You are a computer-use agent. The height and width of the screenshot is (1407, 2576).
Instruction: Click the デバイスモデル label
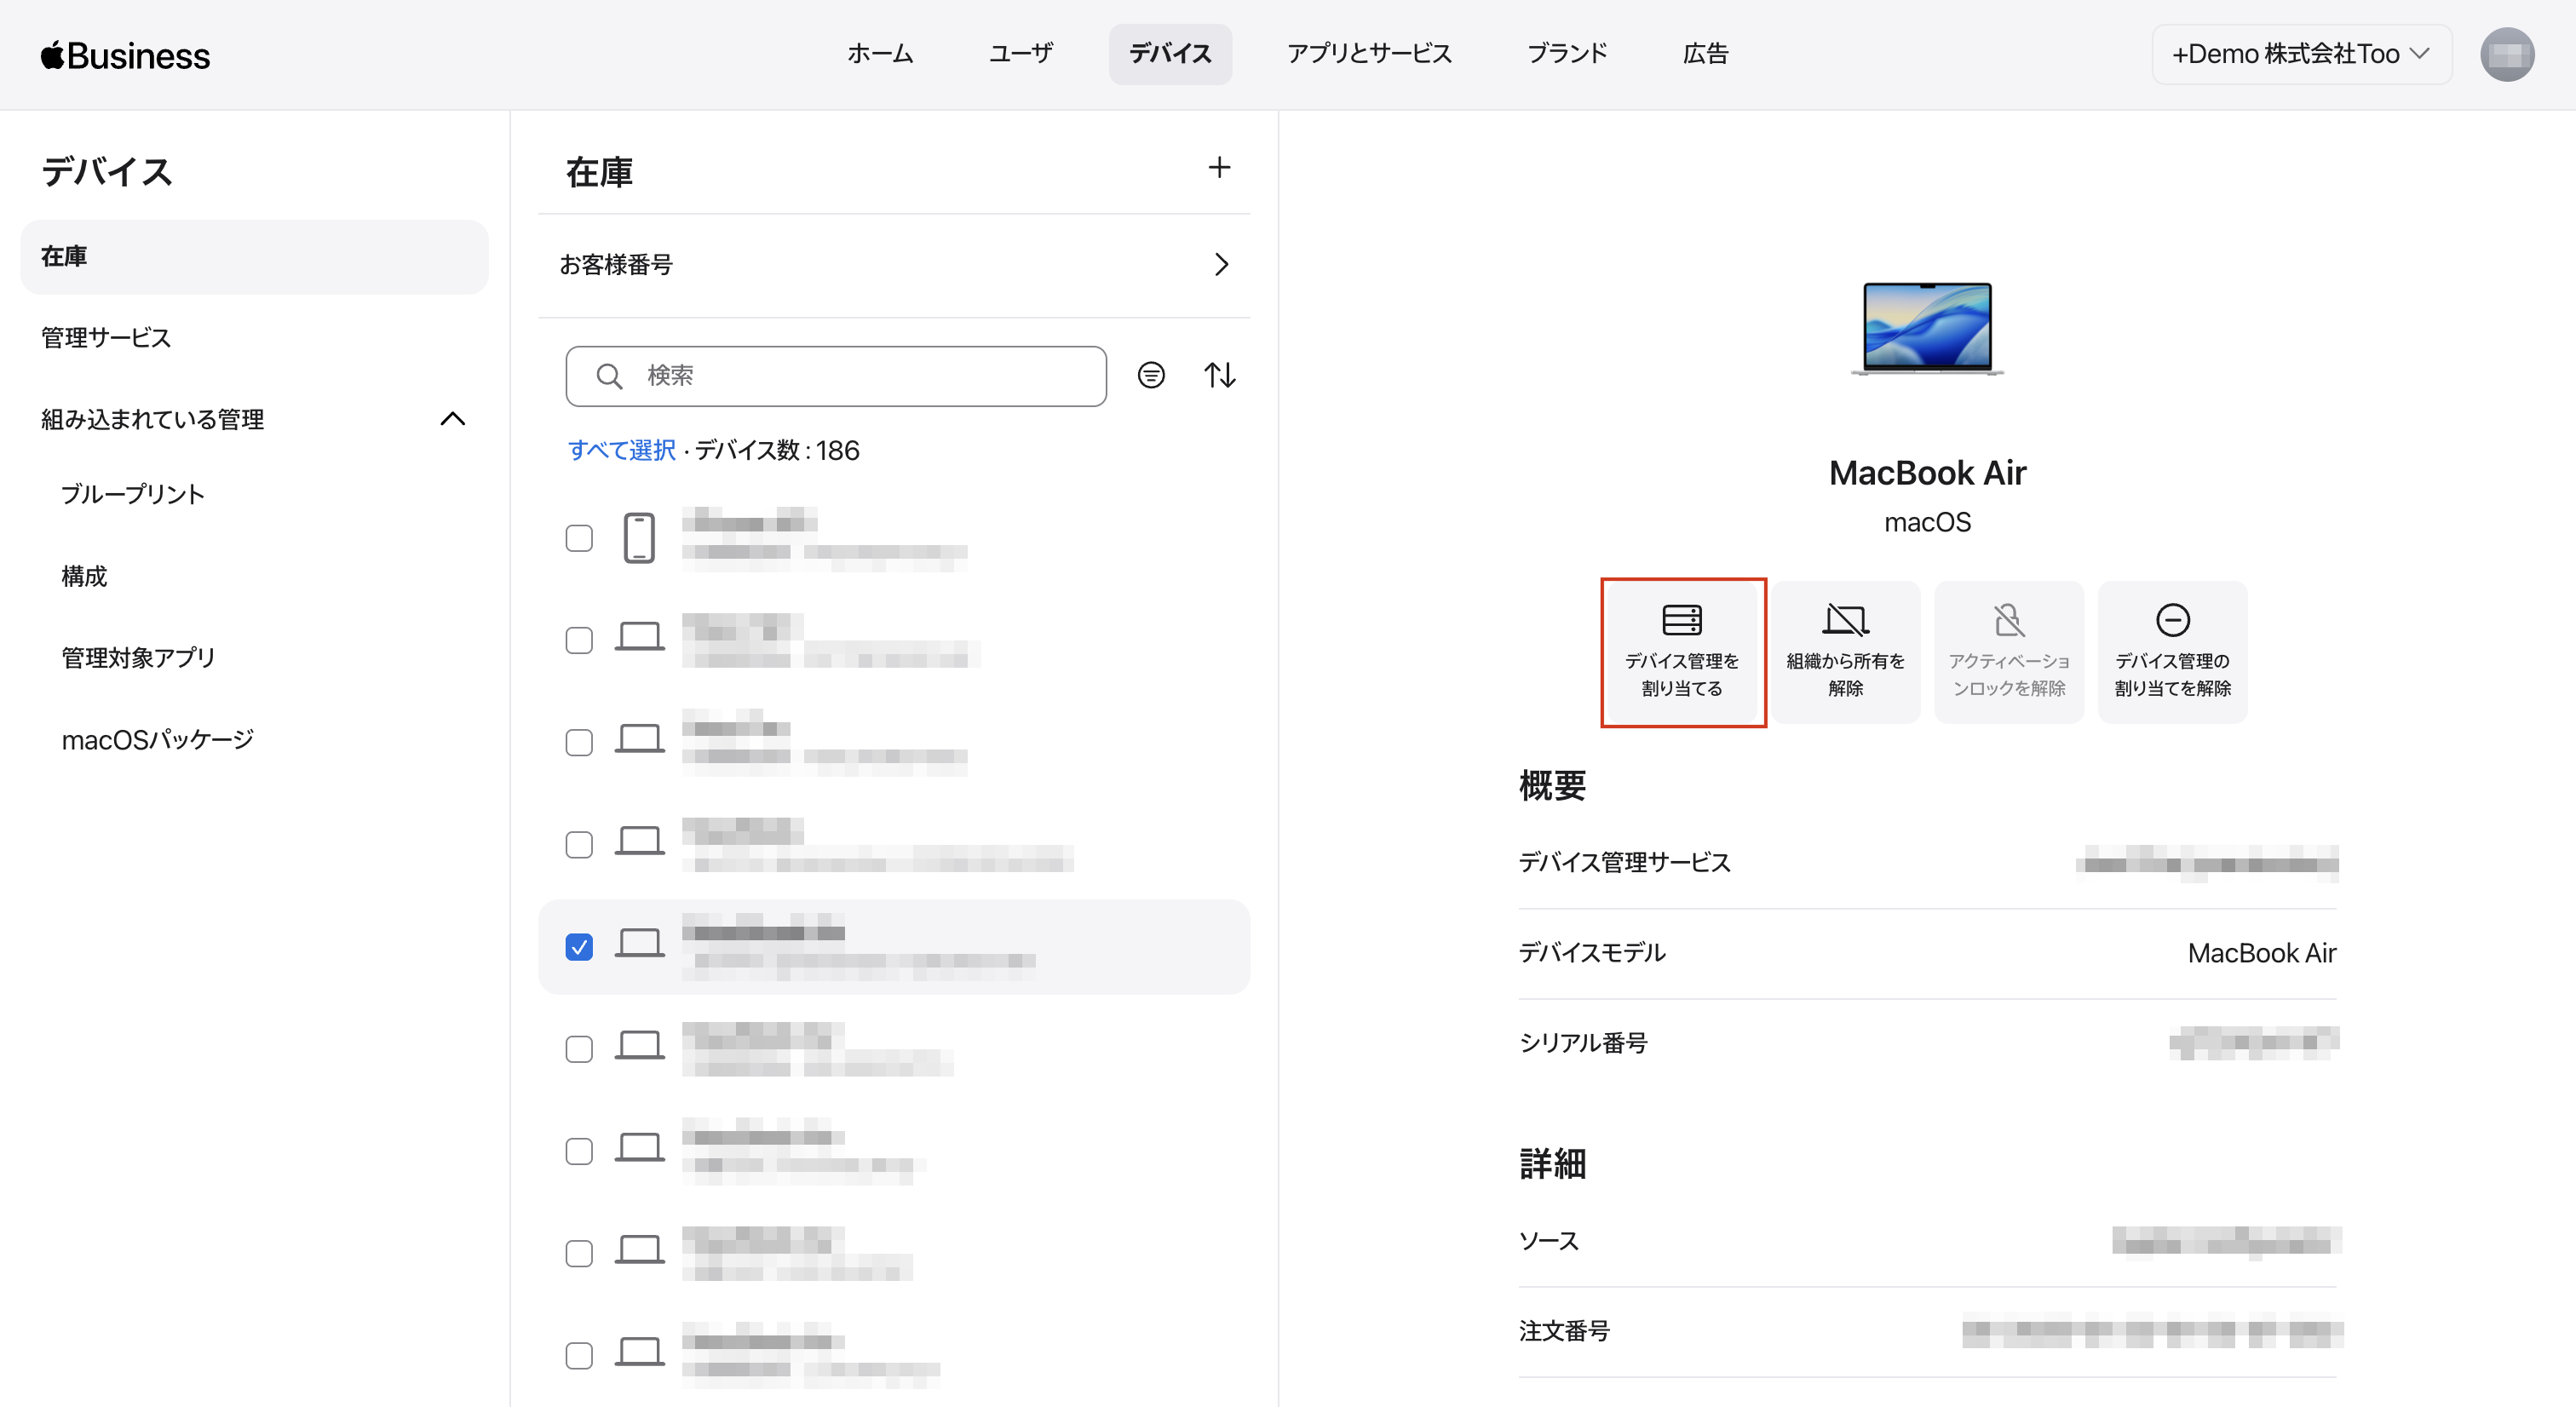pyautogui.click(x=1592, y=953)
